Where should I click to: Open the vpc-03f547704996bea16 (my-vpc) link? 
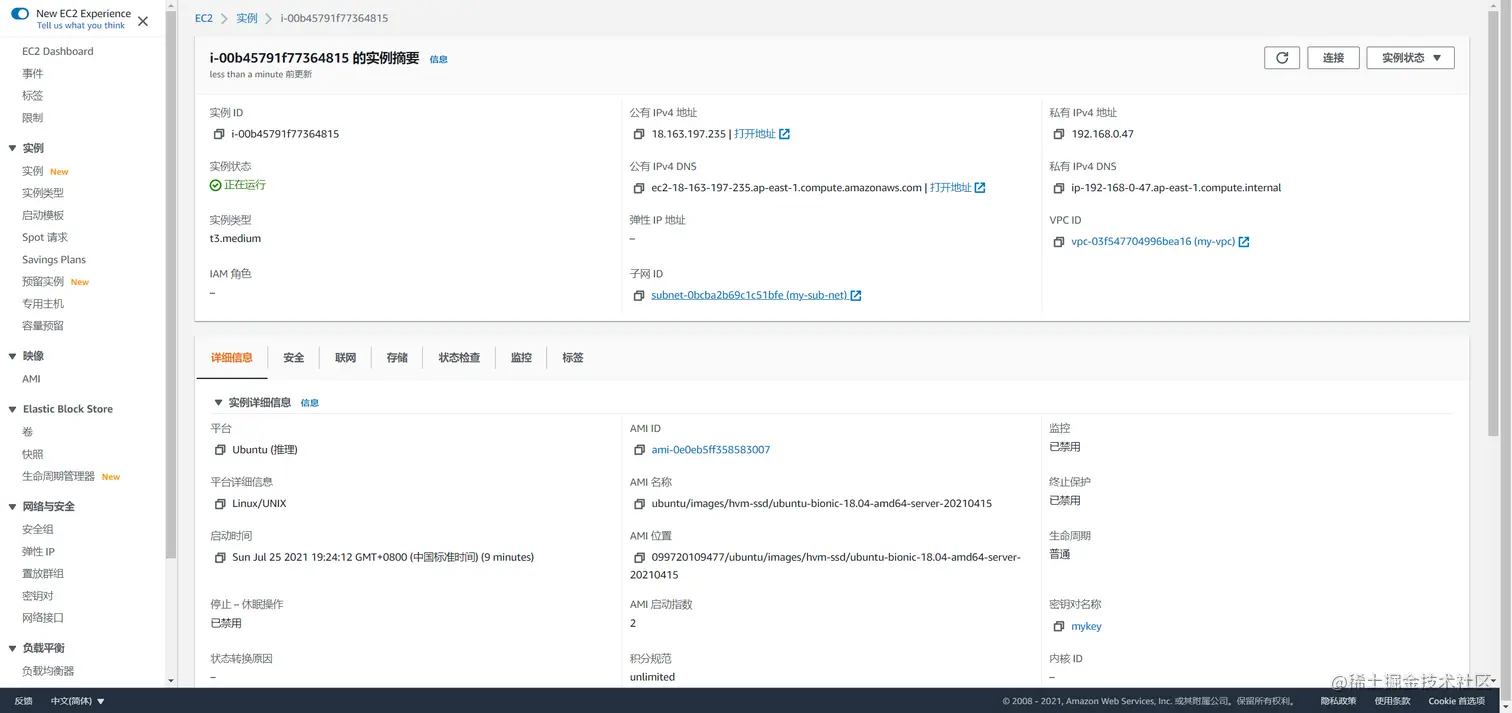(x=1153, y=242)
